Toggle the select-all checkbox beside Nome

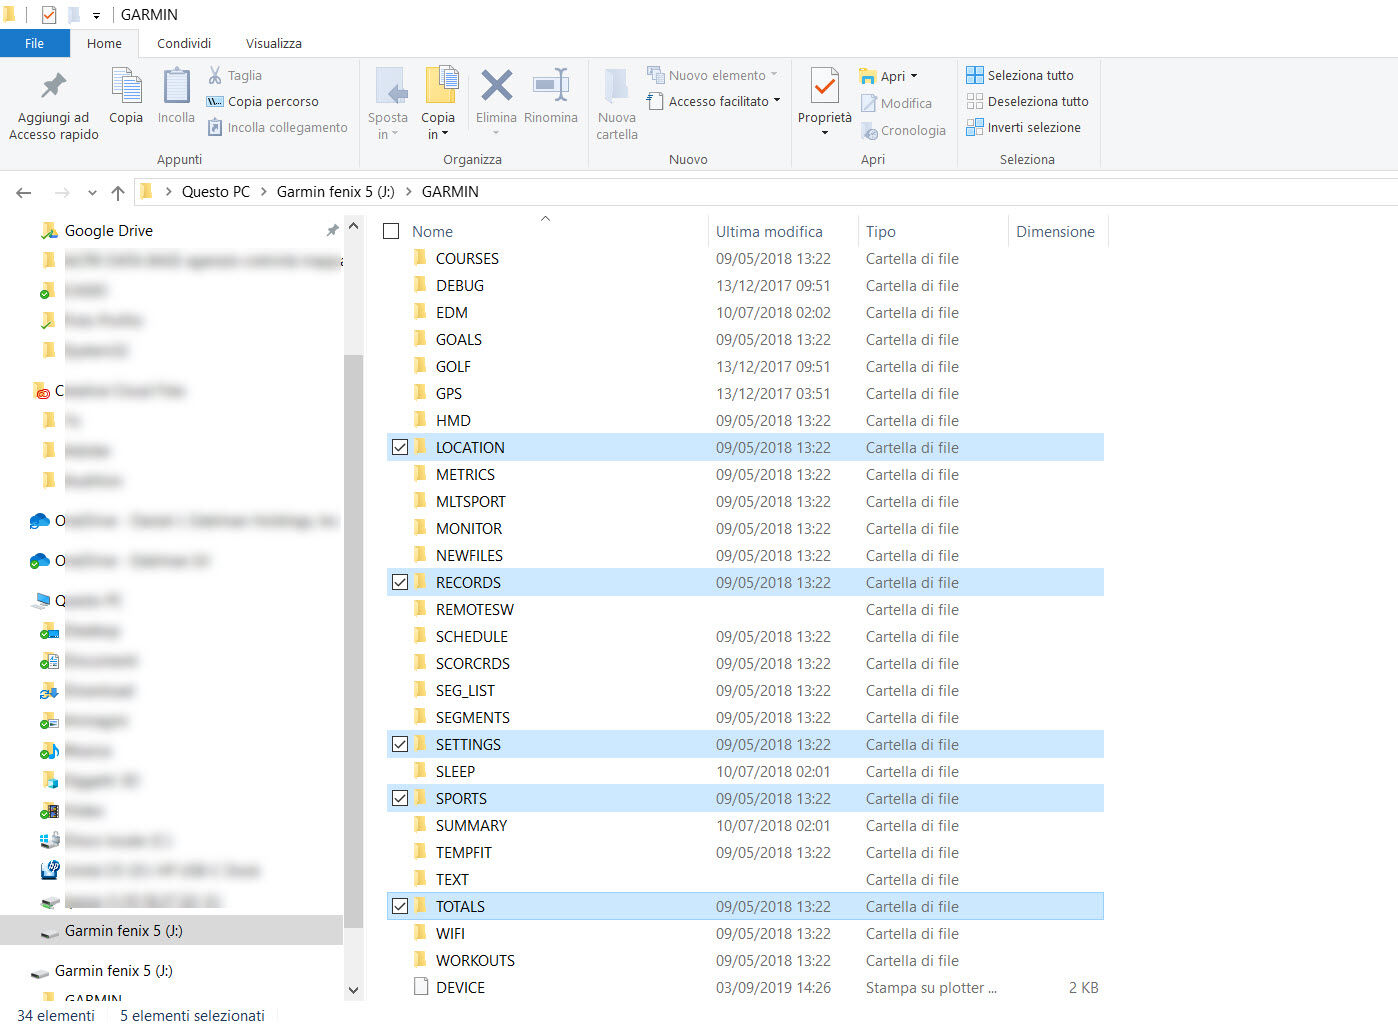pos(392,232)
